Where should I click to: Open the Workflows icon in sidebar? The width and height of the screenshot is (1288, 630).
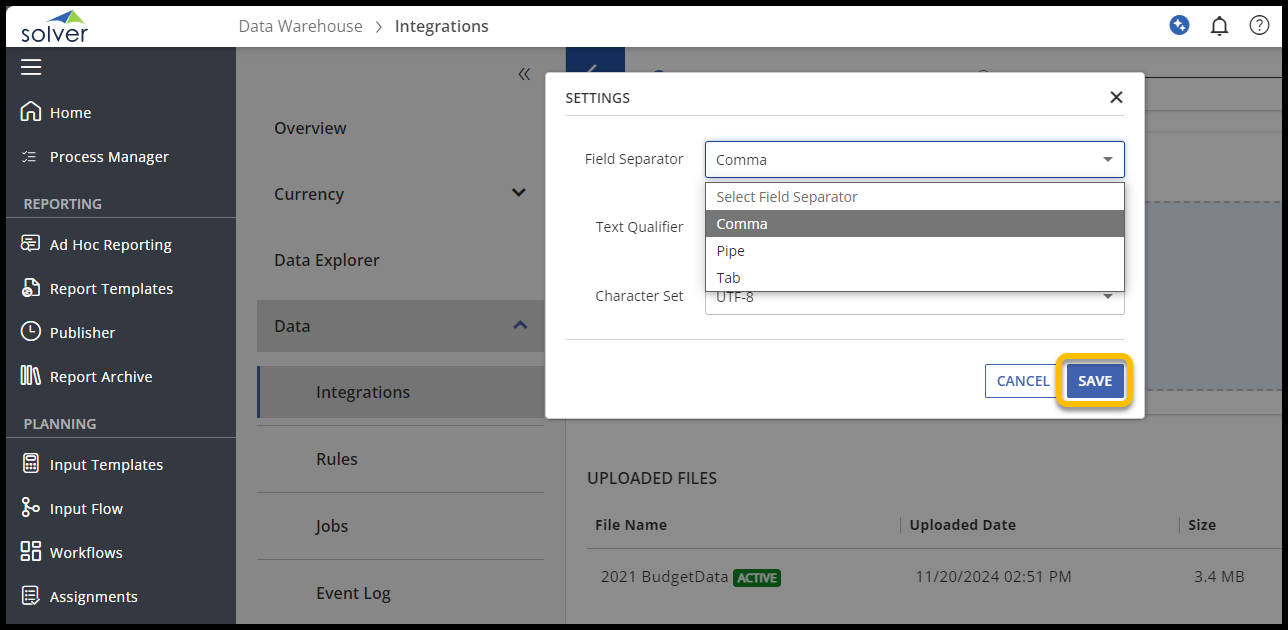point(31,552)
